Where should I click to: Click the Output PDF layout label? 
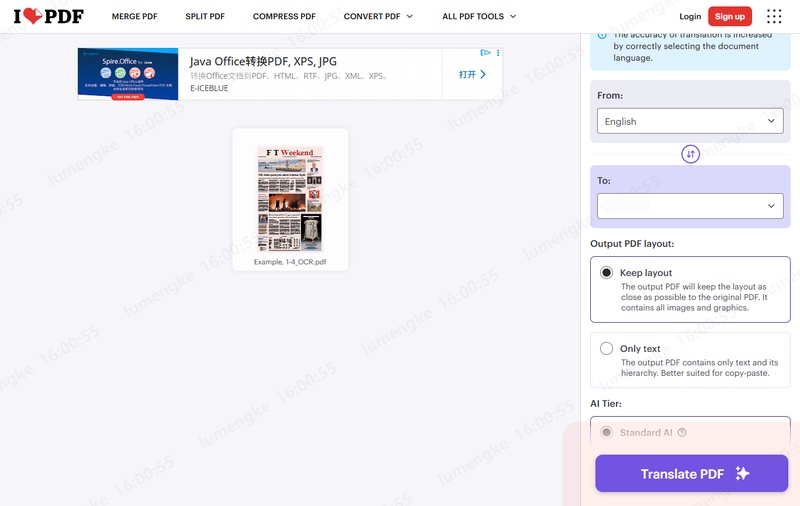coord(632,244)
